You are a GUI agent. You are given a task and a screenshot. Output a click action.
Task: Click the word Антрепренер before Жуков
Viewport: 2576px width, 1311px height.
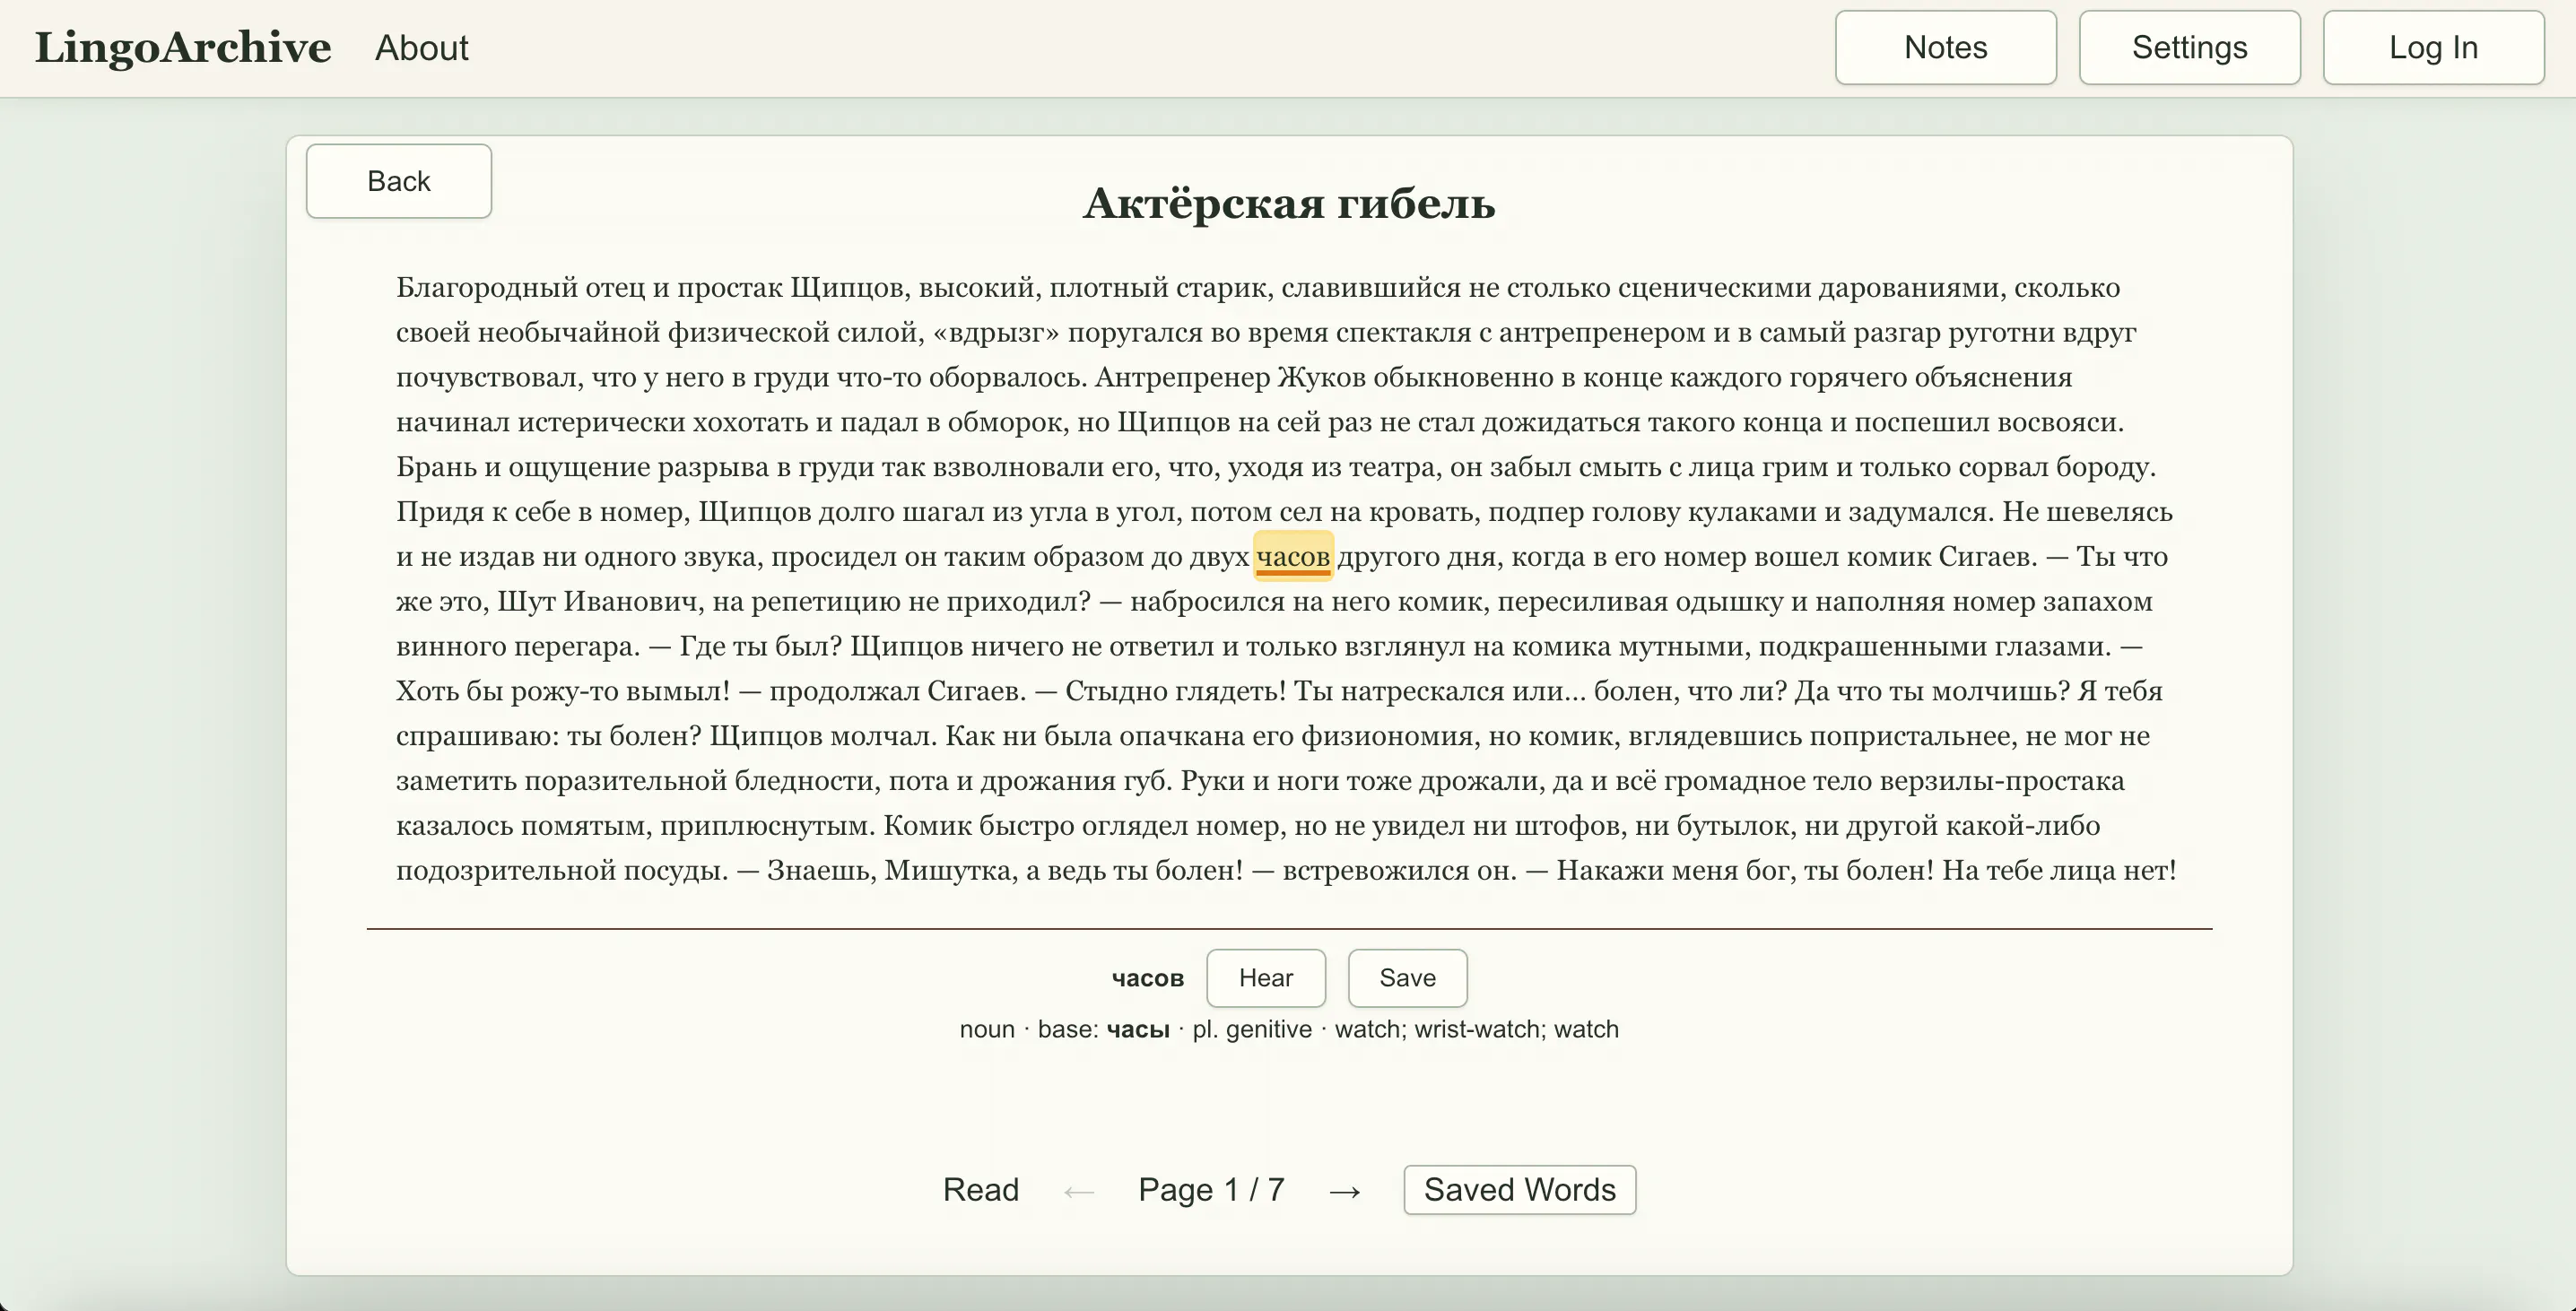pyautogui.click(x=1182, y=378)
